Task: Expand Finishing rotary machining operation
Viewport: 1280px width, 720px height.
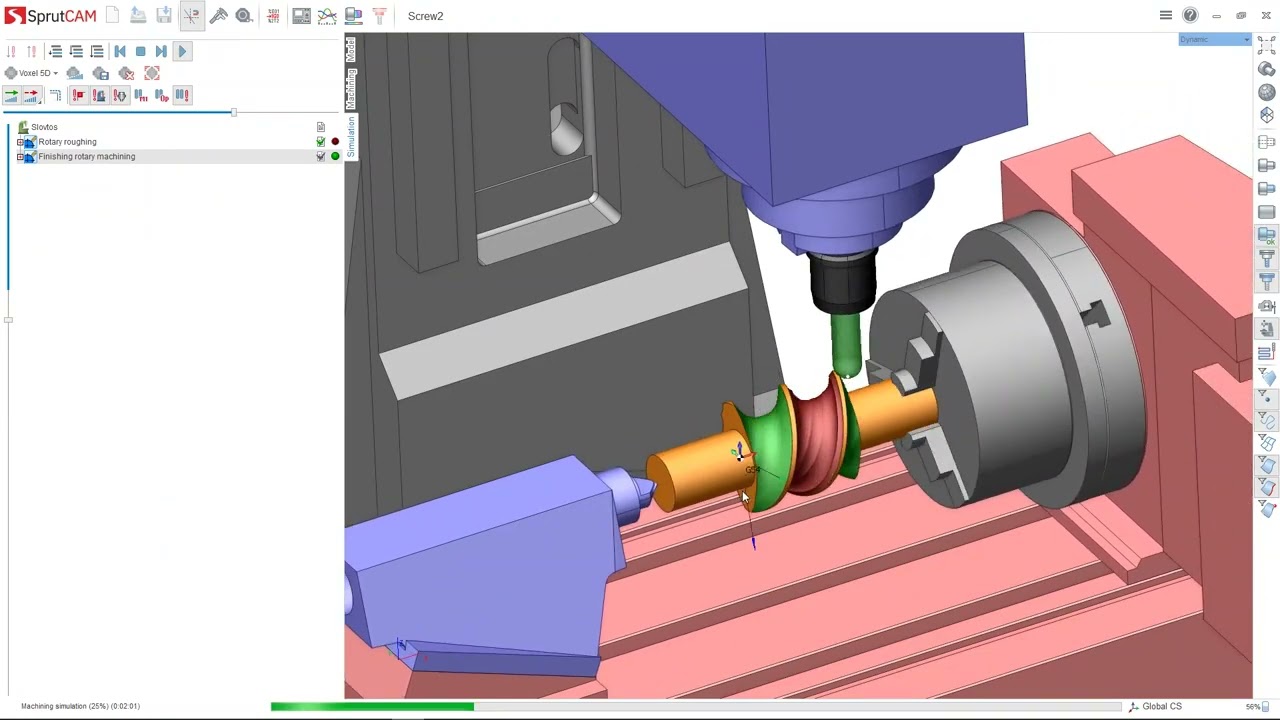Action: pyautogui.click(x=20, y=157)
